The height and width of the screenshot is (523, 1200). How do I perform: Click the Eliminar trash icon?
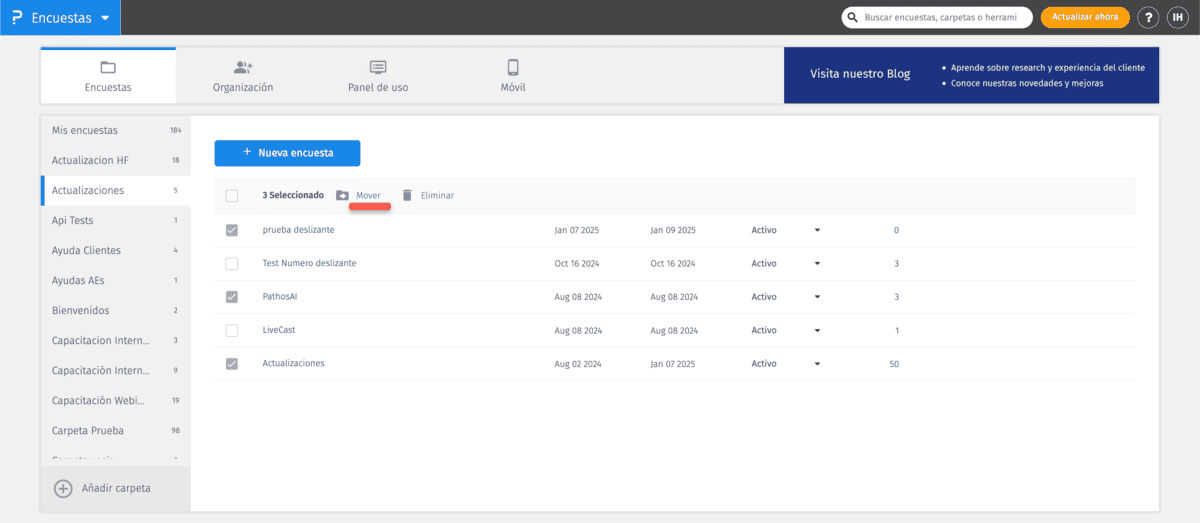(x=407, y=195)
